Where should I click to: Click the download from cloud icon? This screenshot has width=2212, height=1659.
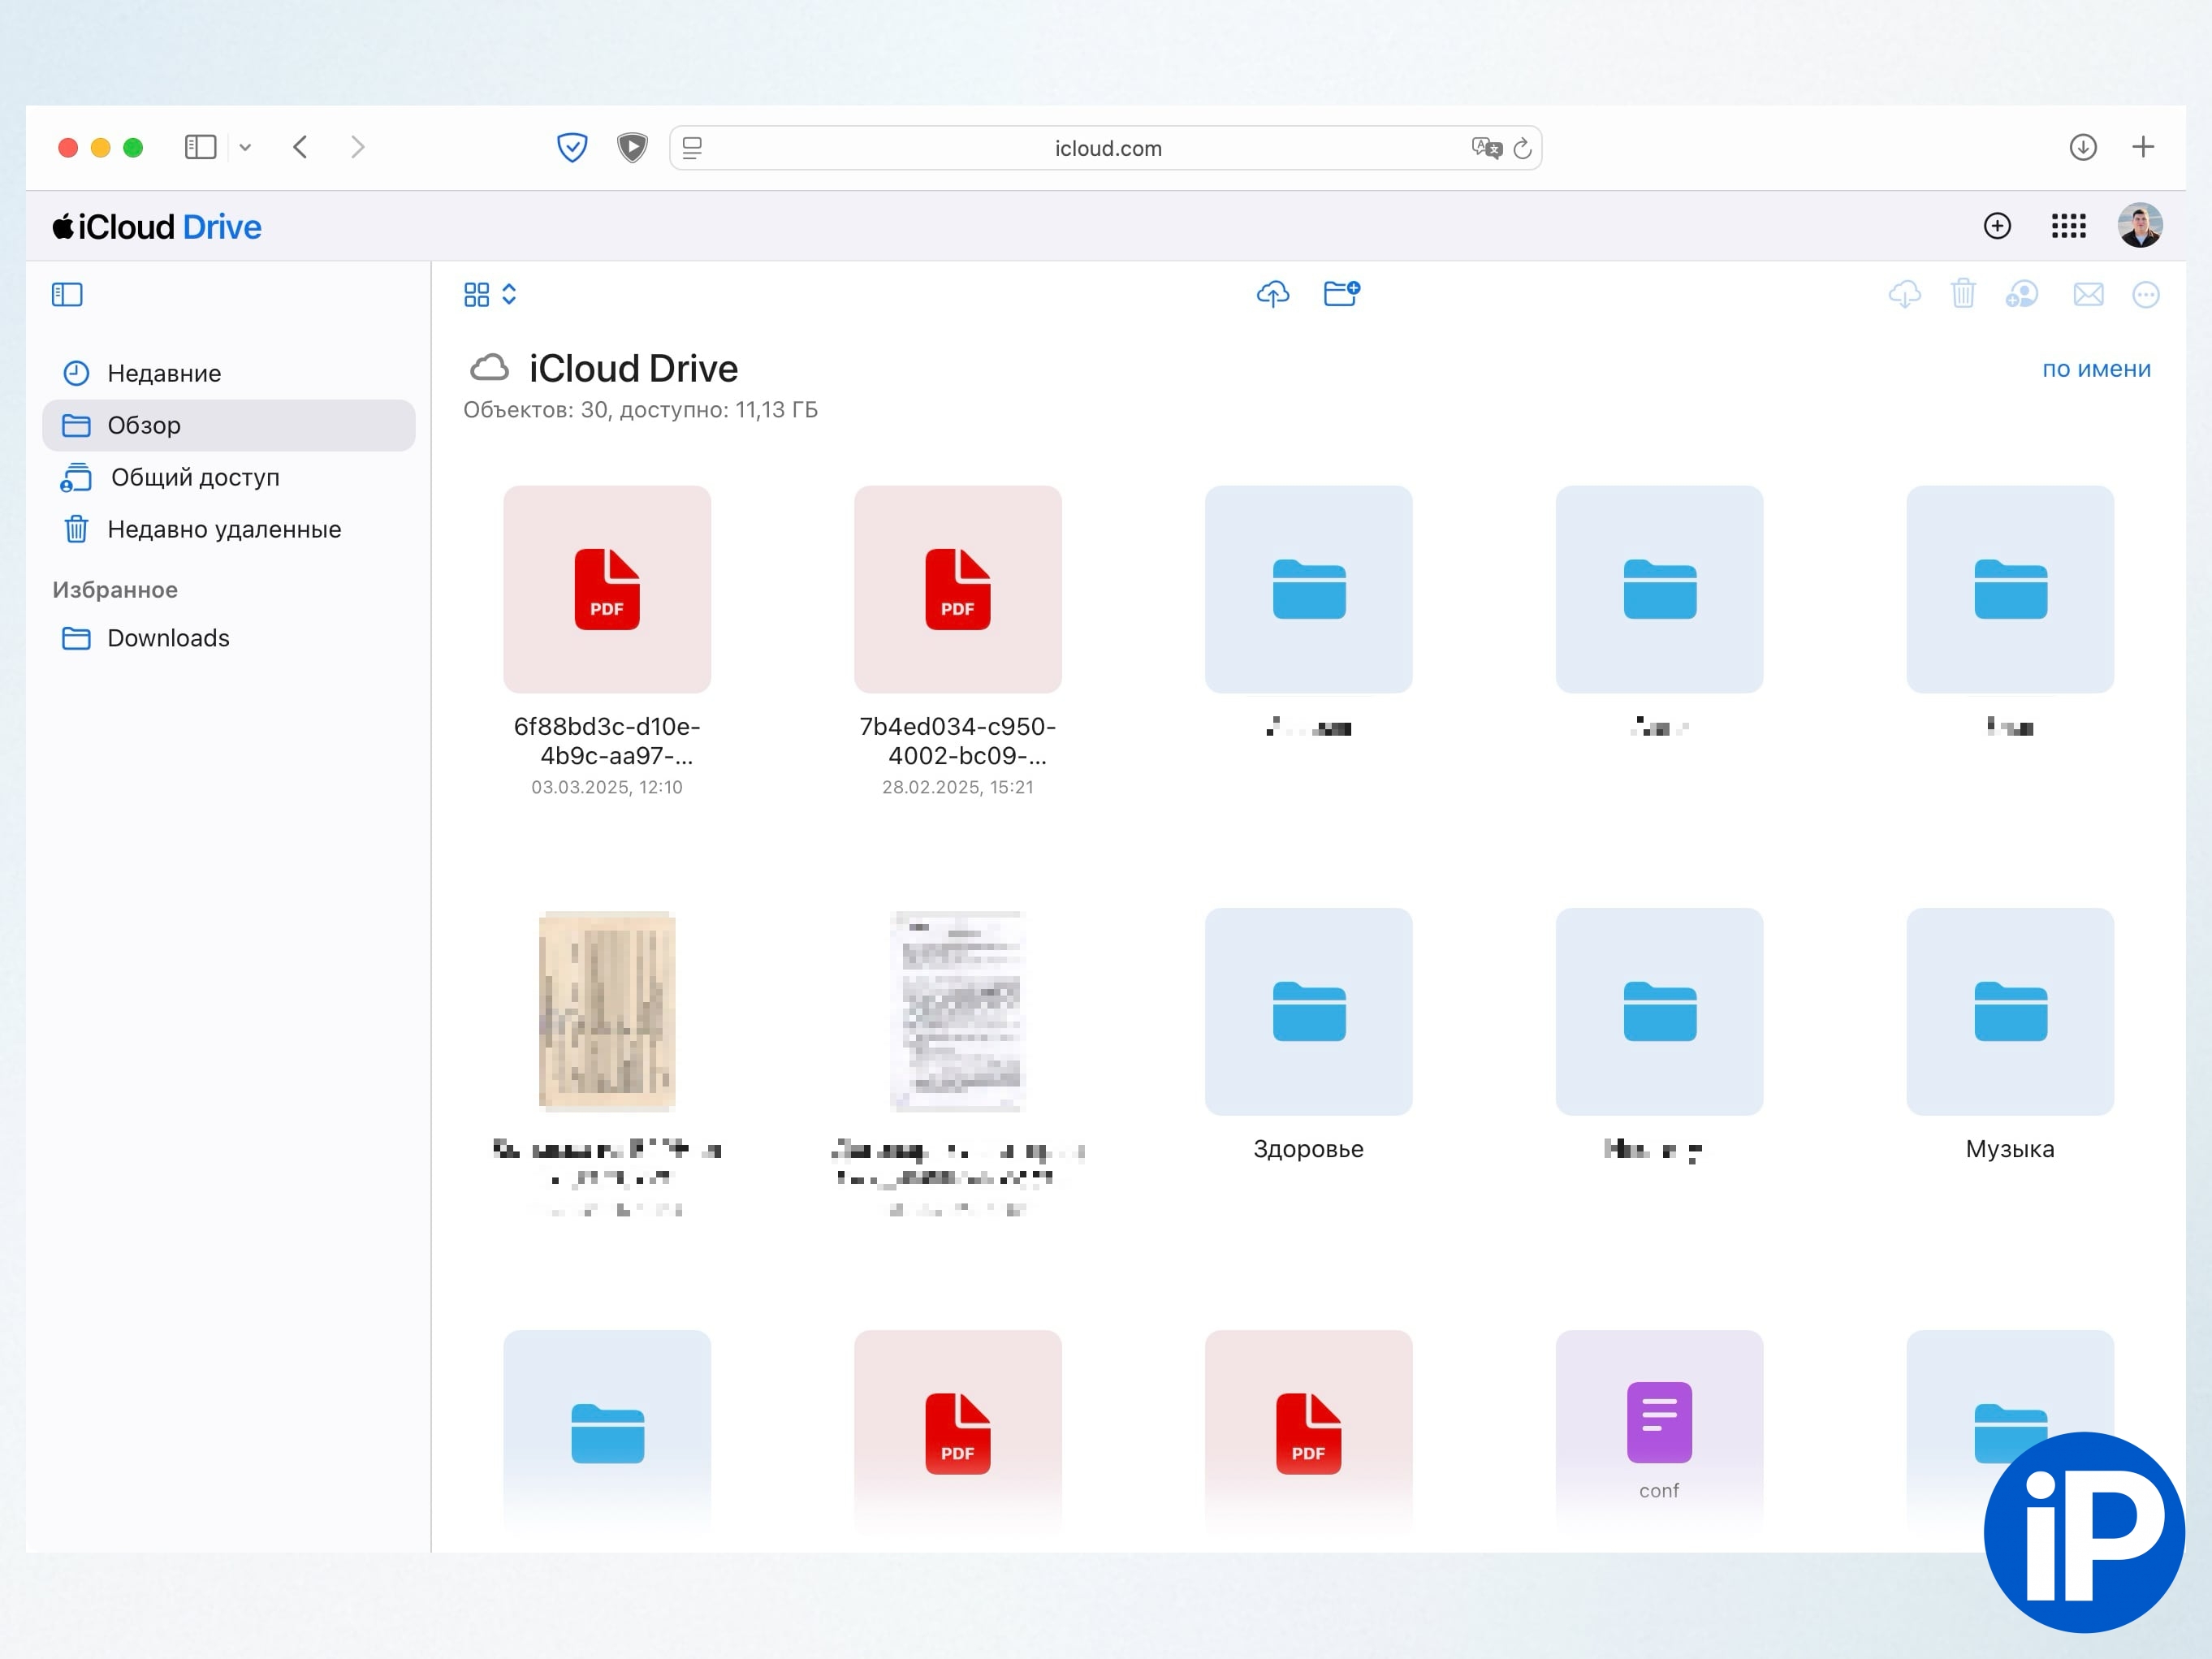[1904, 294]
